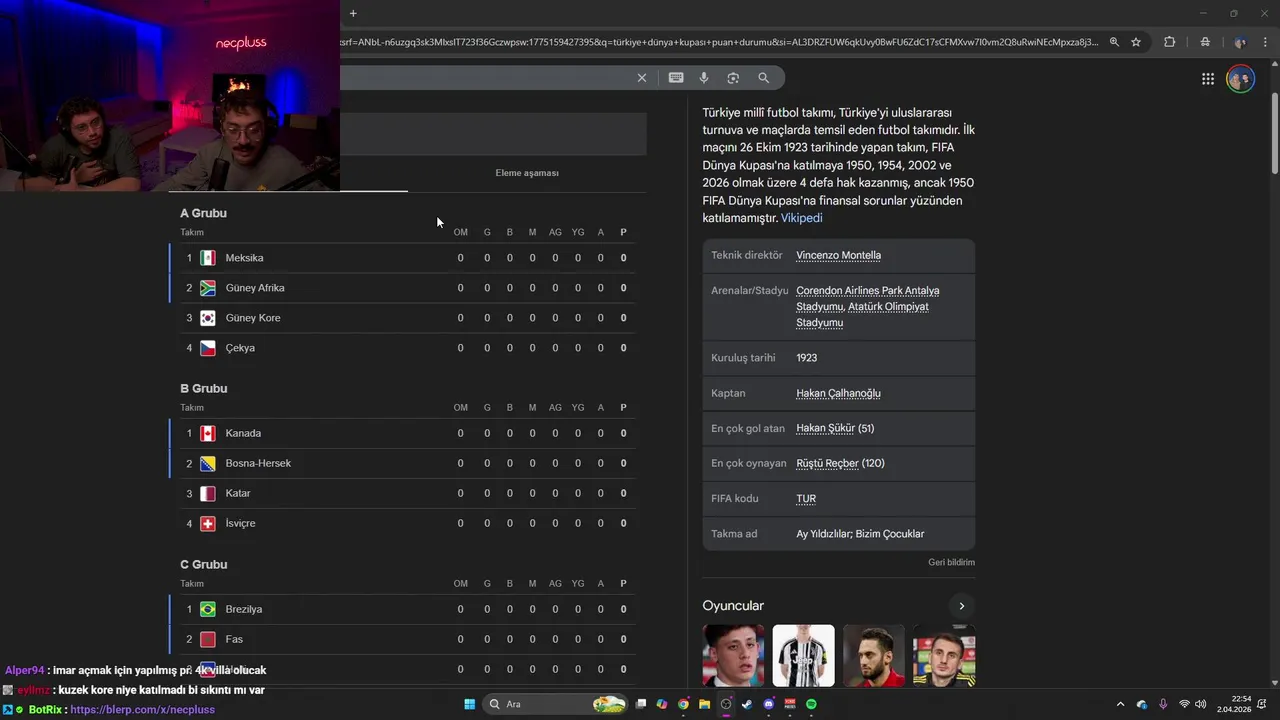Start voice search with microphone icon
1280x720 pixels.
coord(704,78)
